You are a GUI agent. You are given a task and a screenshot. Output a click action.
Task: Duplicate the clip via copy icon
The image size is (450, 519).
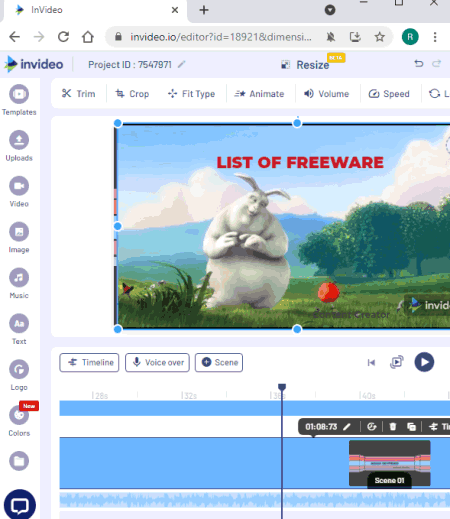click(411, 427)
